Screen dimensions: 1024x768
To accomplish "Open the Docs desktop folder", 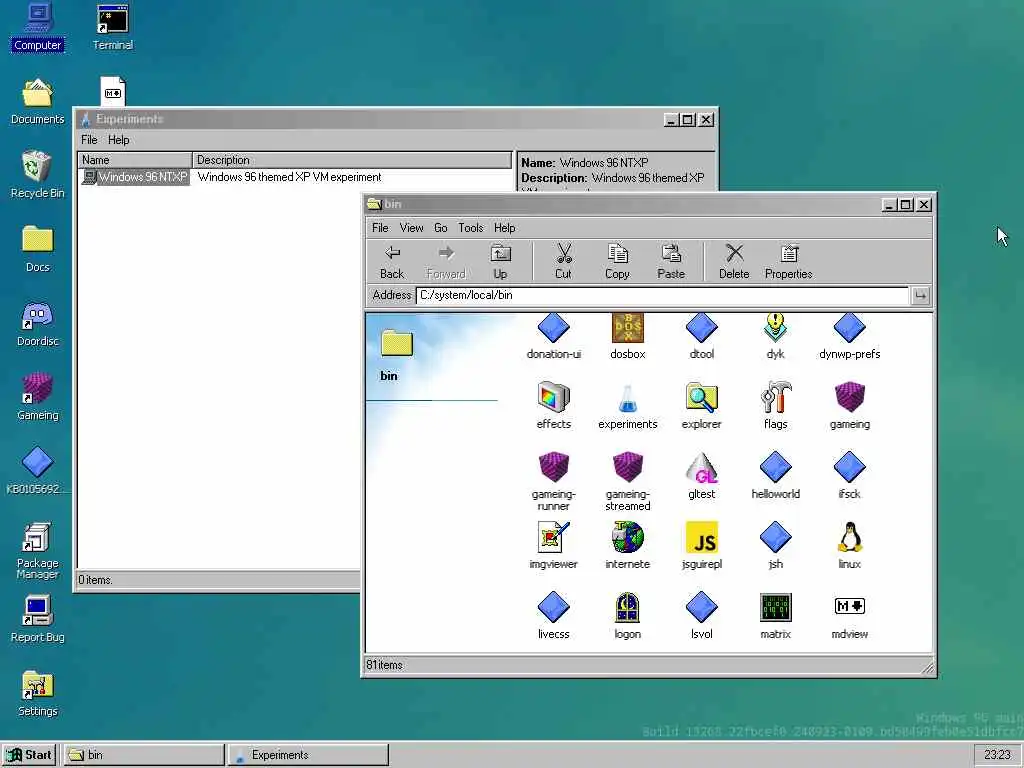I will pyautogui.click(x=37, y=249).
